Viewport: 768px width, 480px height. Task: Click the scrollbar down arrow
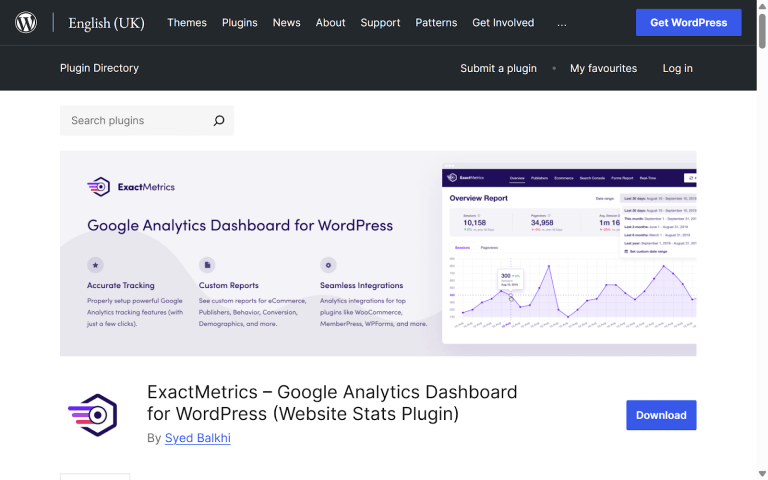(x=762, y=474)
